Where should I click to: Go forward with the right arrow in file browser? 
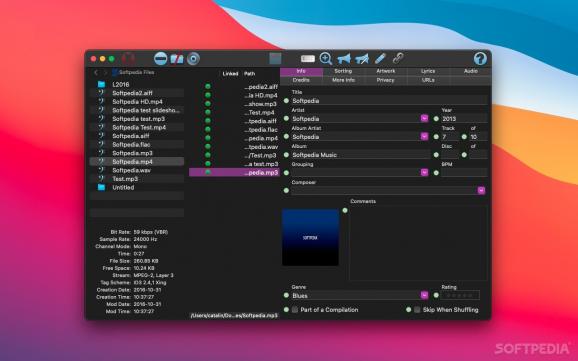105,73
